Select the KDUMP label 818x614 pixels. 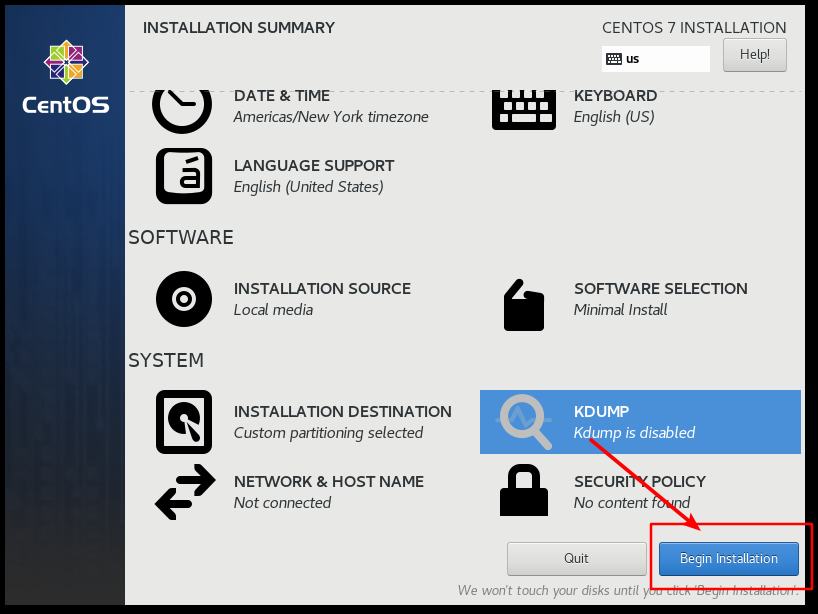click(602, 412)
